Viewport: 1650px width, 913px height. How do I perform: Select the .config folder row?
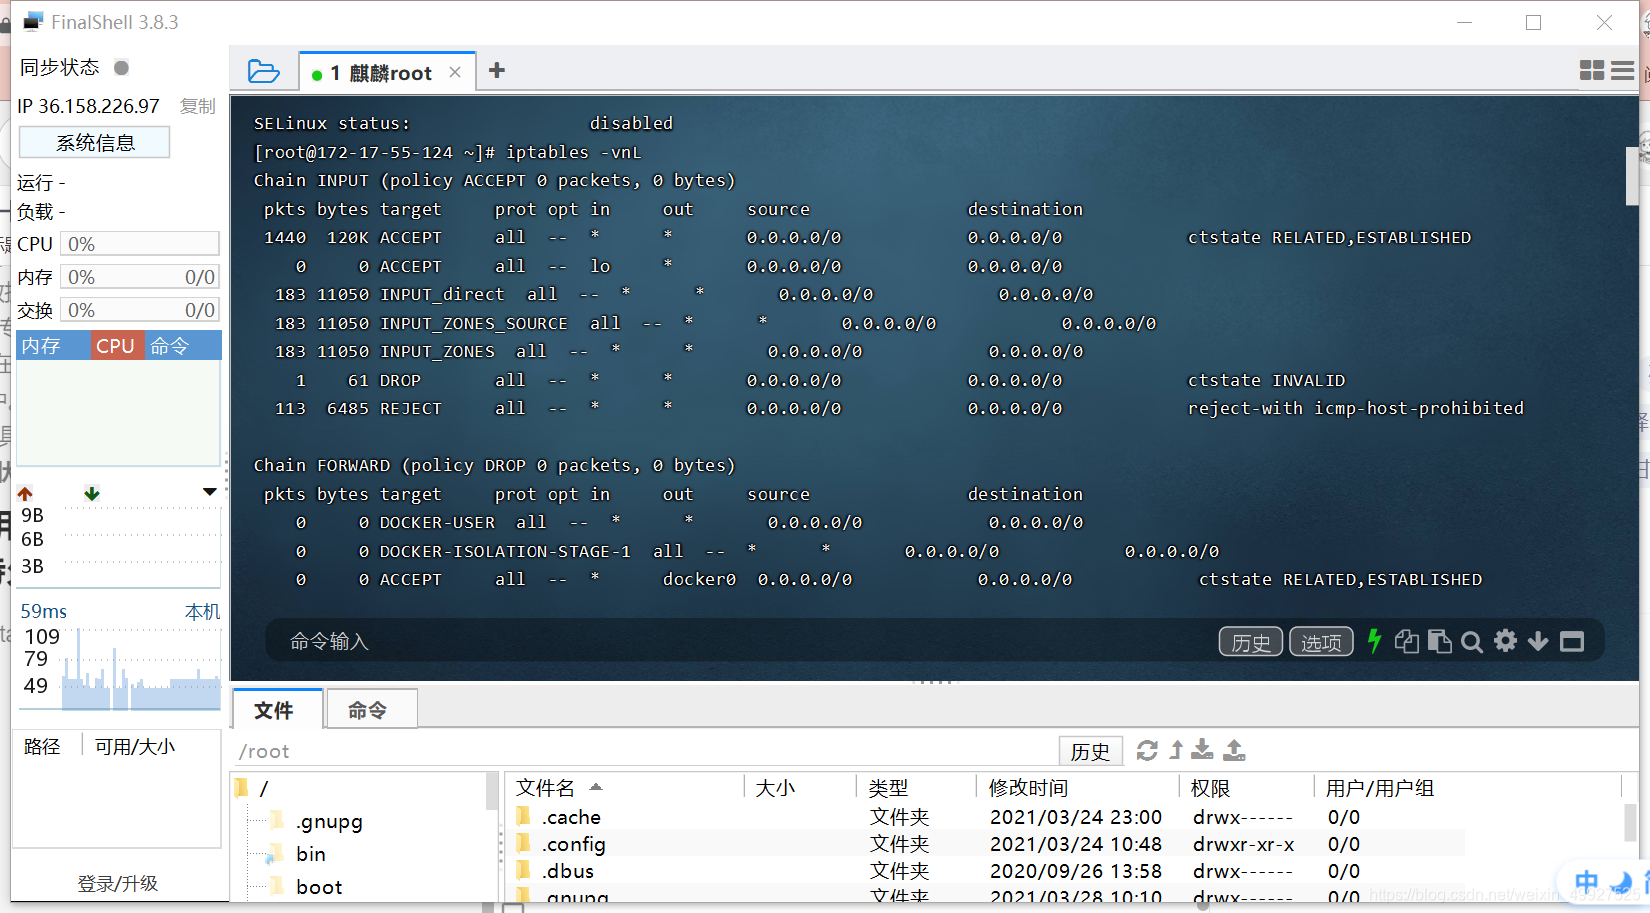tap(985, 844)
